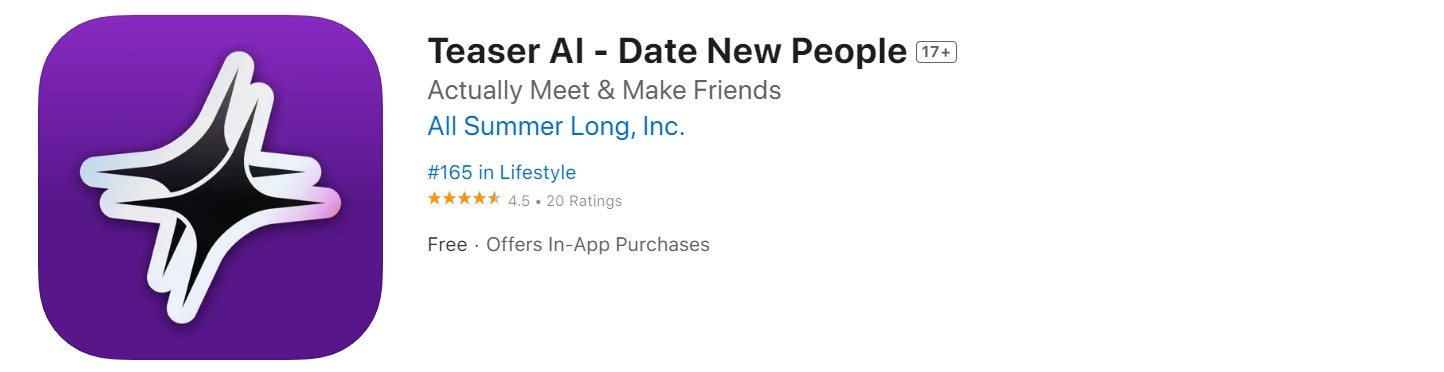This screenshot has width=1444, height=372.
Task: Select the half-filled fifth rating star
Action: tap(494, 199)
